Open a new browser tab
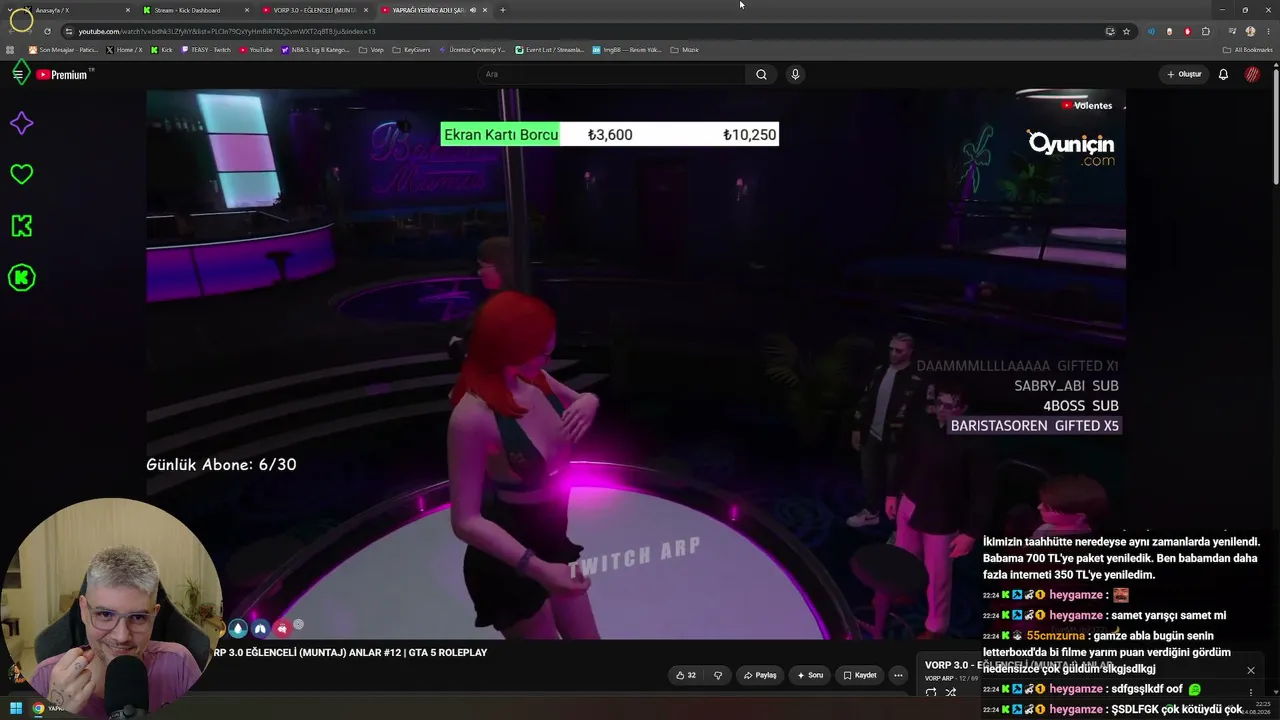 click(502, 10)
